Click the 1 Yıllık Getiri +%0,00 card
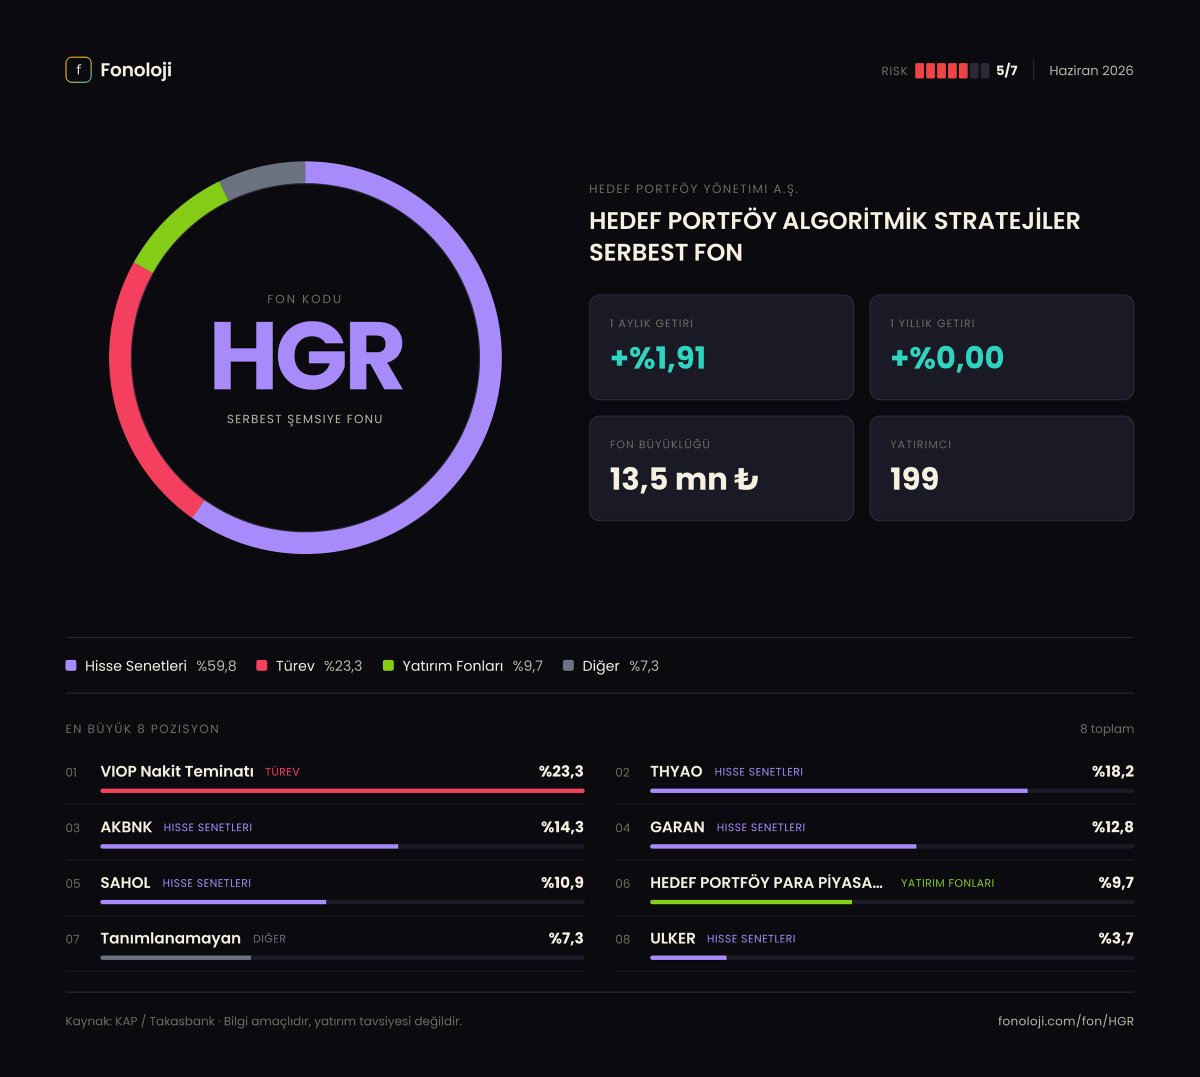The width and height of the screenshot is (1200, 1077). pyautogui.click(x=1001, y=347)
